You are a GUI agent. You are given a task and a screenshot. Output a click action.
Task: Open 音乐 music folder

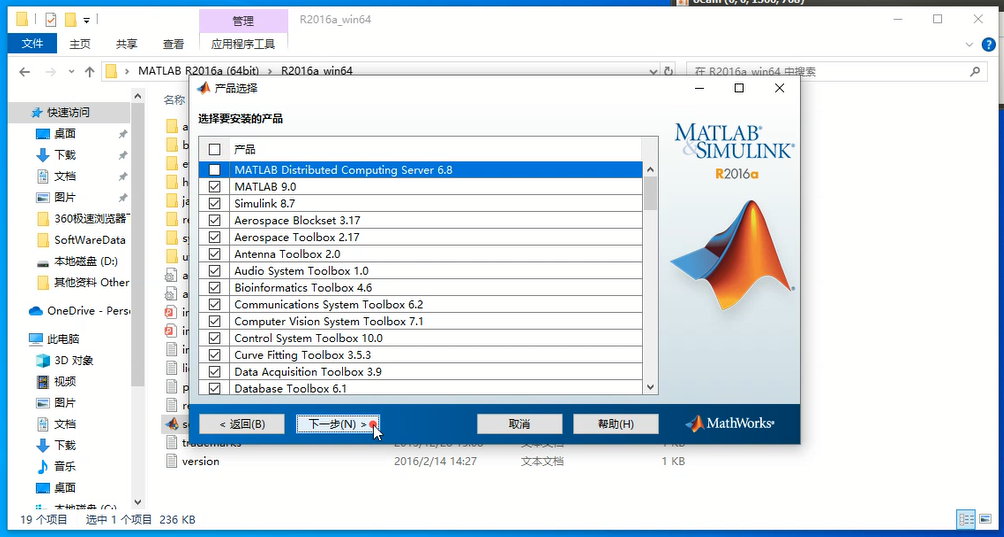point(65,466)
